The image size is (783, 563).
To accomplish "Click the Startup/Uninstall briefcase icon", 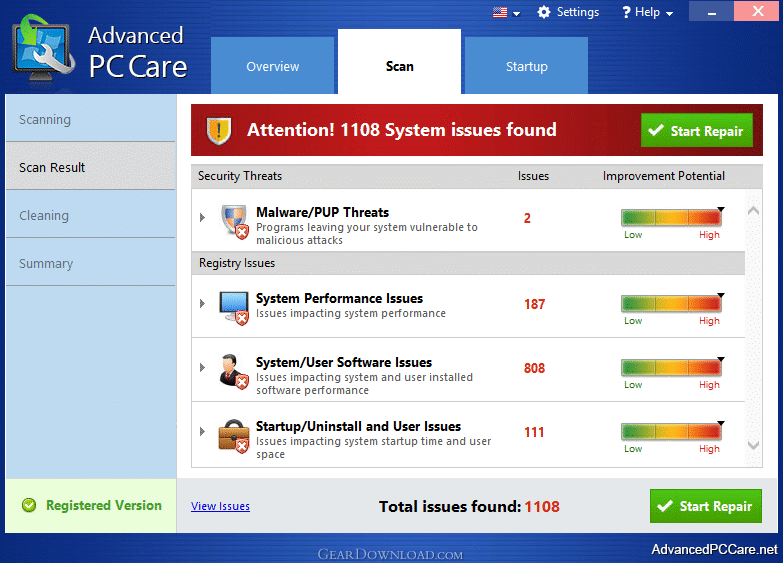I will point(234,436).
